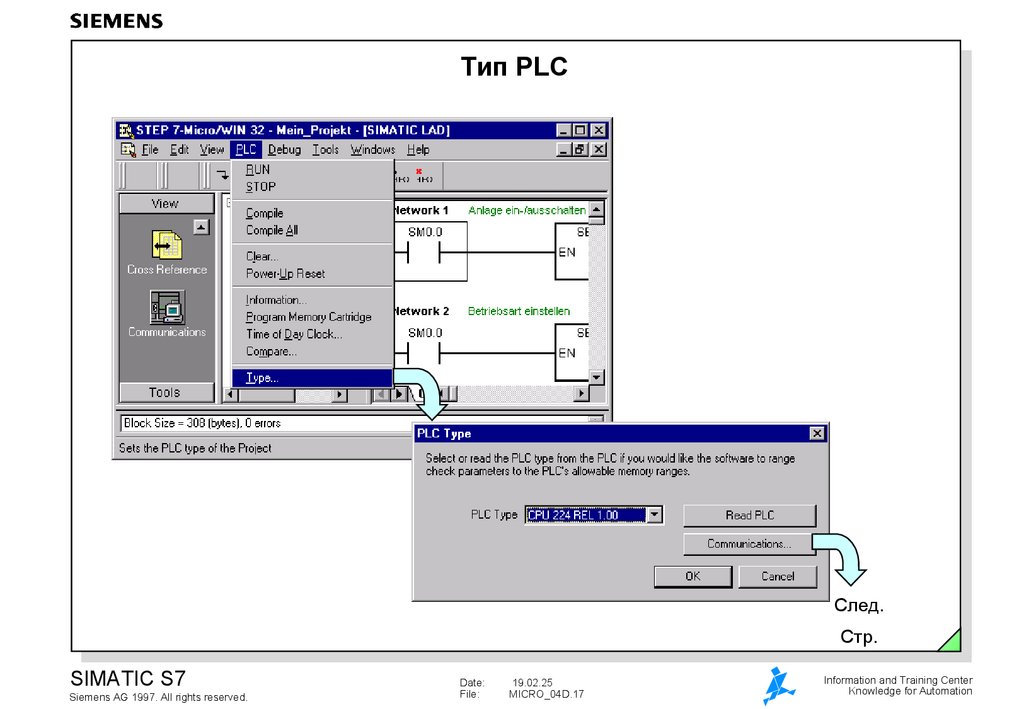
Task: Click the Anlage ein-/ausschalten comment
Action: [x=526, y=210]
